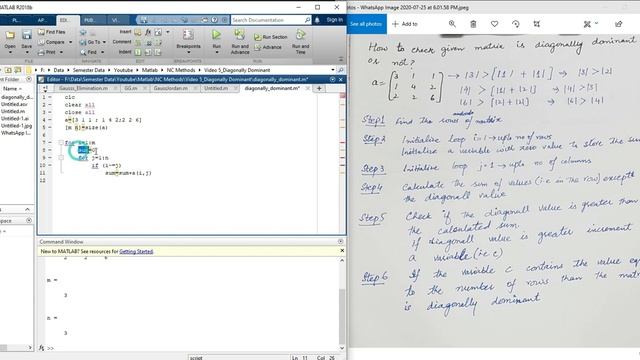Open the Untitled.m editor tab
This screenshot has height=360, width=640.
[216, 88]
